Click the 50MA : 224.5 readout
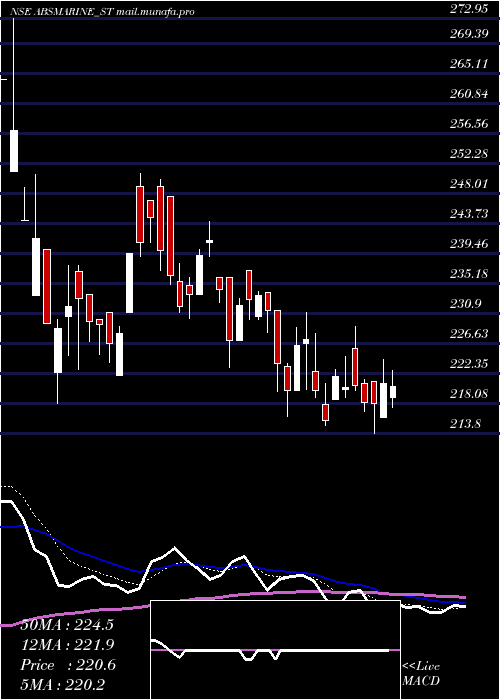The width and height of the screenshot is (500, 700). 67,625
